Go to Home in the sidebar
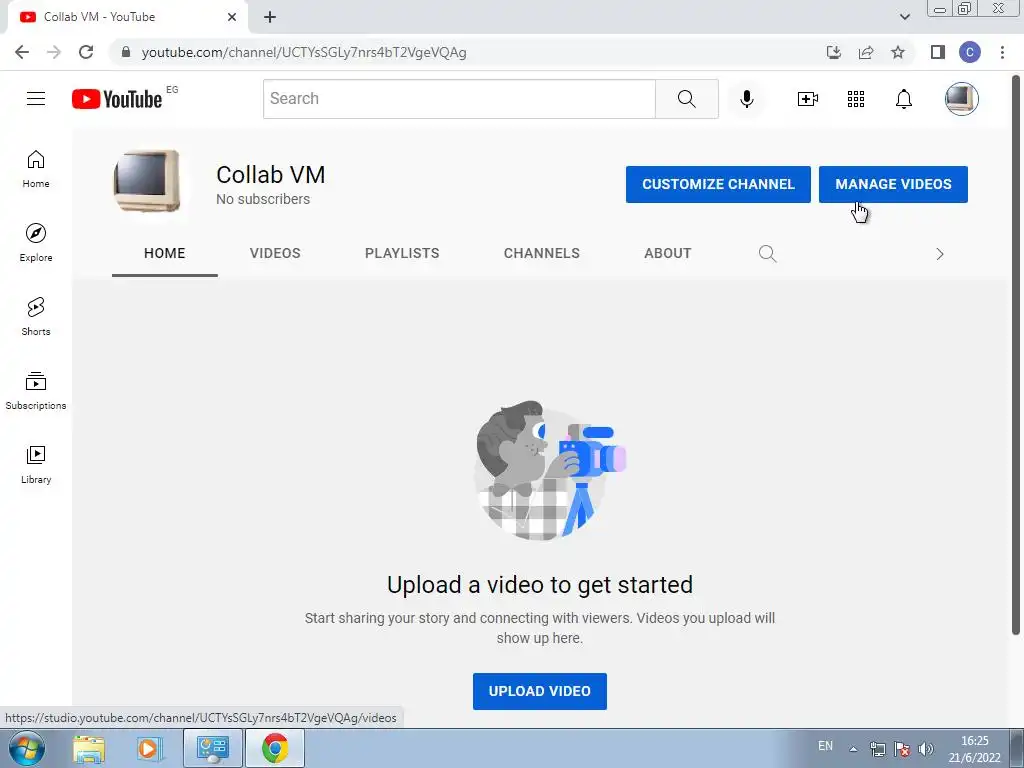This screenshot has height=768, width=1024. coord(36,169)
